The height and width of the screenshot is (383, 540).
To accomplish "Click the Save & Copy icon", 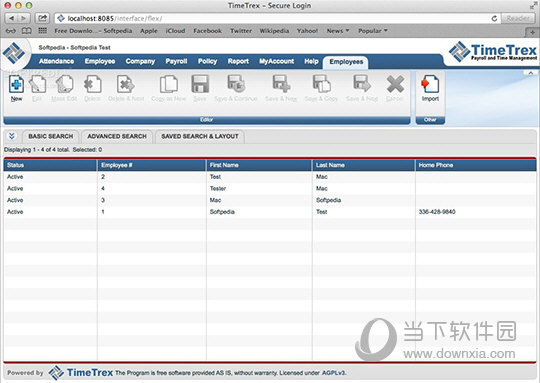I will pyautogui.click(x=321, y=84).
